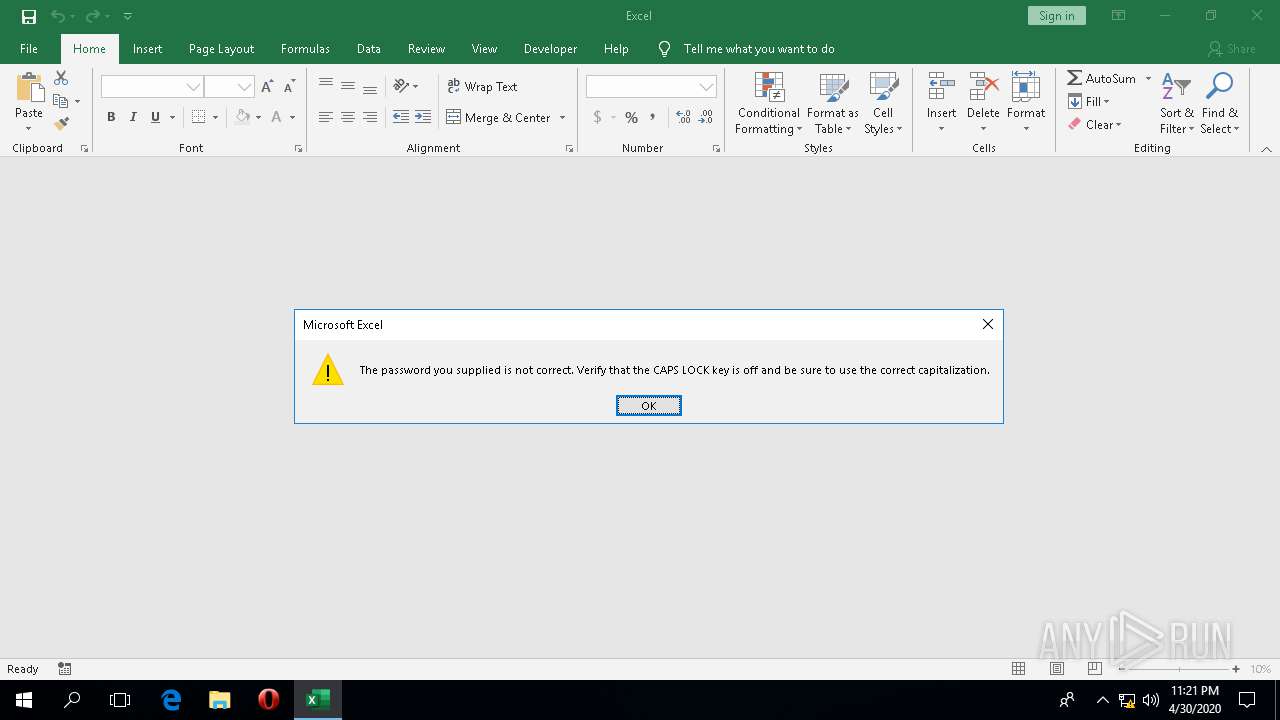Switch to the Insert tab
The image size is (1280, 720).
click(x=147, y=48)
